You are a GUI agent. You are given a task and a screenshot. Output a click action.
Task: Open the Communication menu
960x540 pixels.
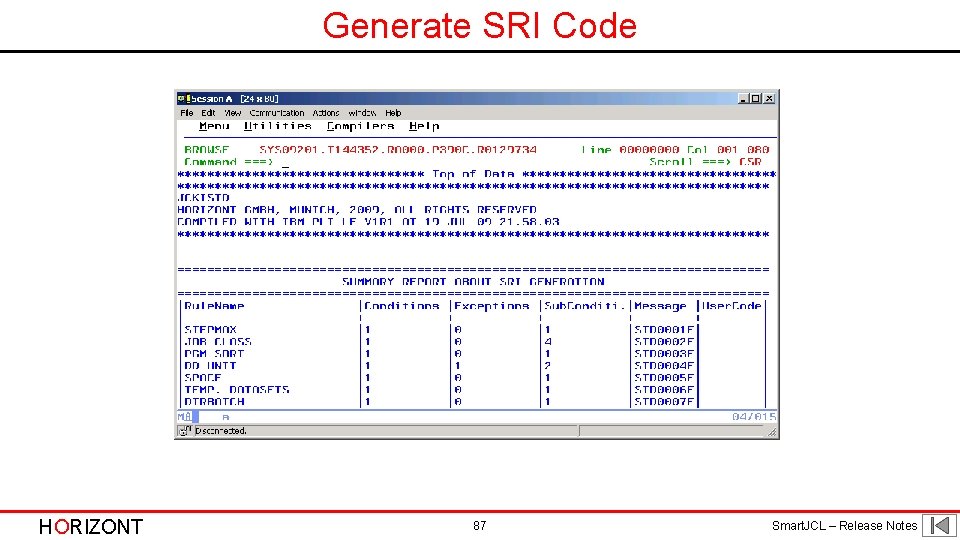tap(277, 113)
